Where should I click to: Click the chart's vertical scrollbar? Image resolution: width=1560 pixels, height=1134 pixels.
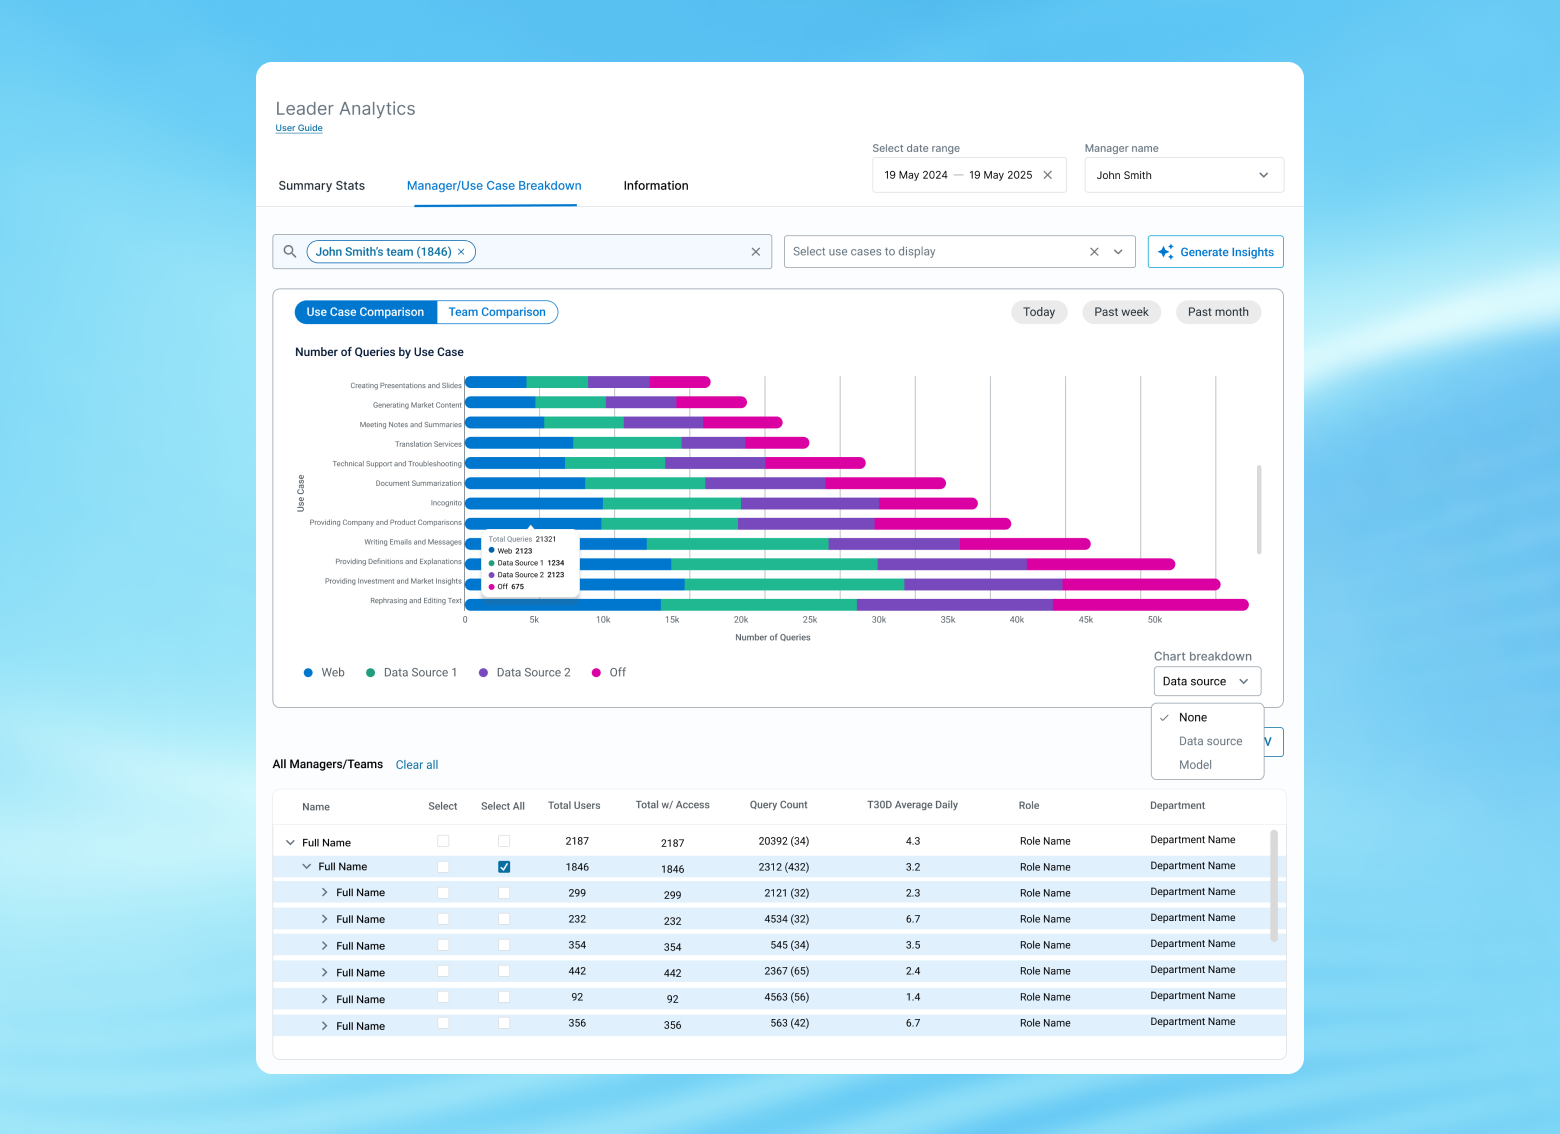(1259, 509)
